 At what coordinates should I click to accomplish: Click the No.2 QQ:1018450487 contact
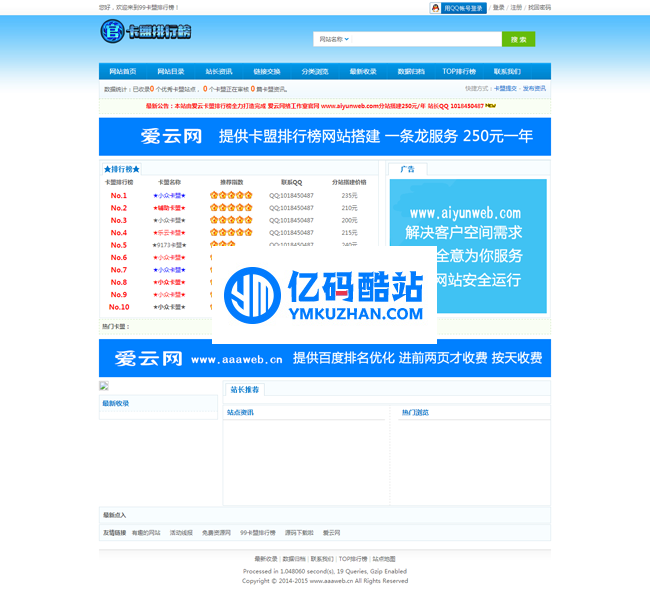291,208
